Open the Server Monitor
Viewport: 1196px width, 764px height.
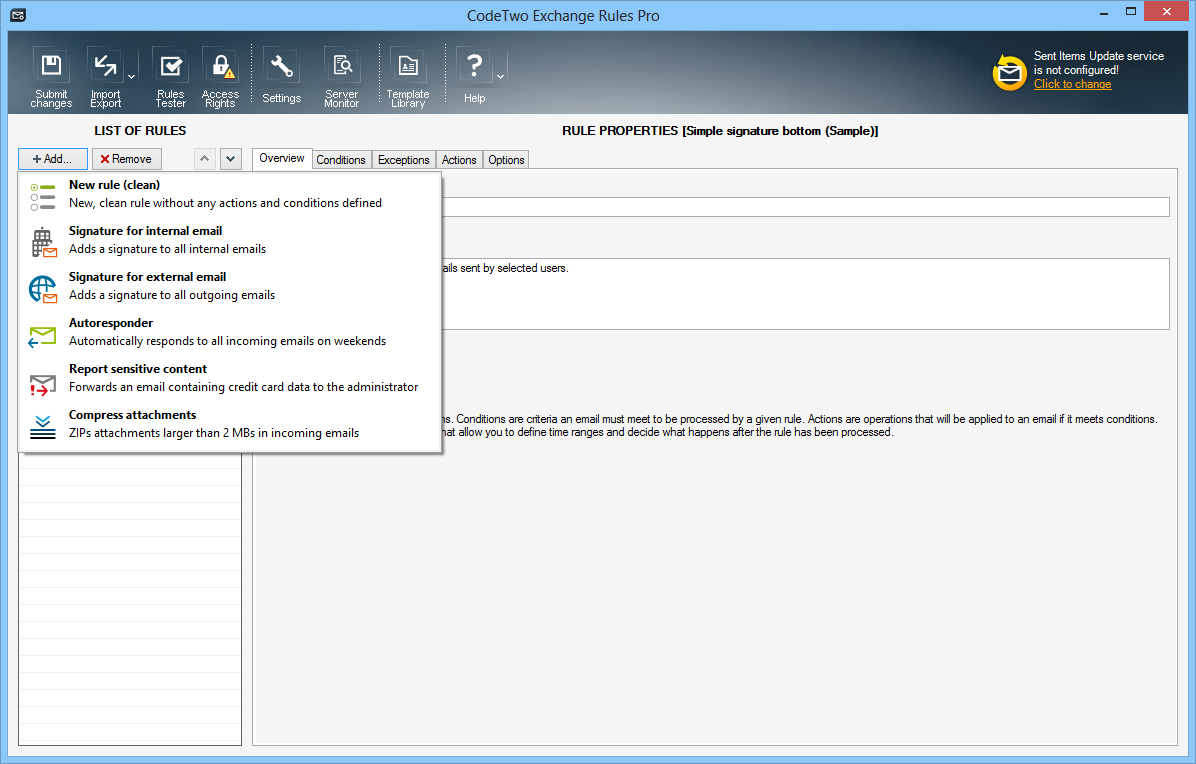click(x=342, y=76)
